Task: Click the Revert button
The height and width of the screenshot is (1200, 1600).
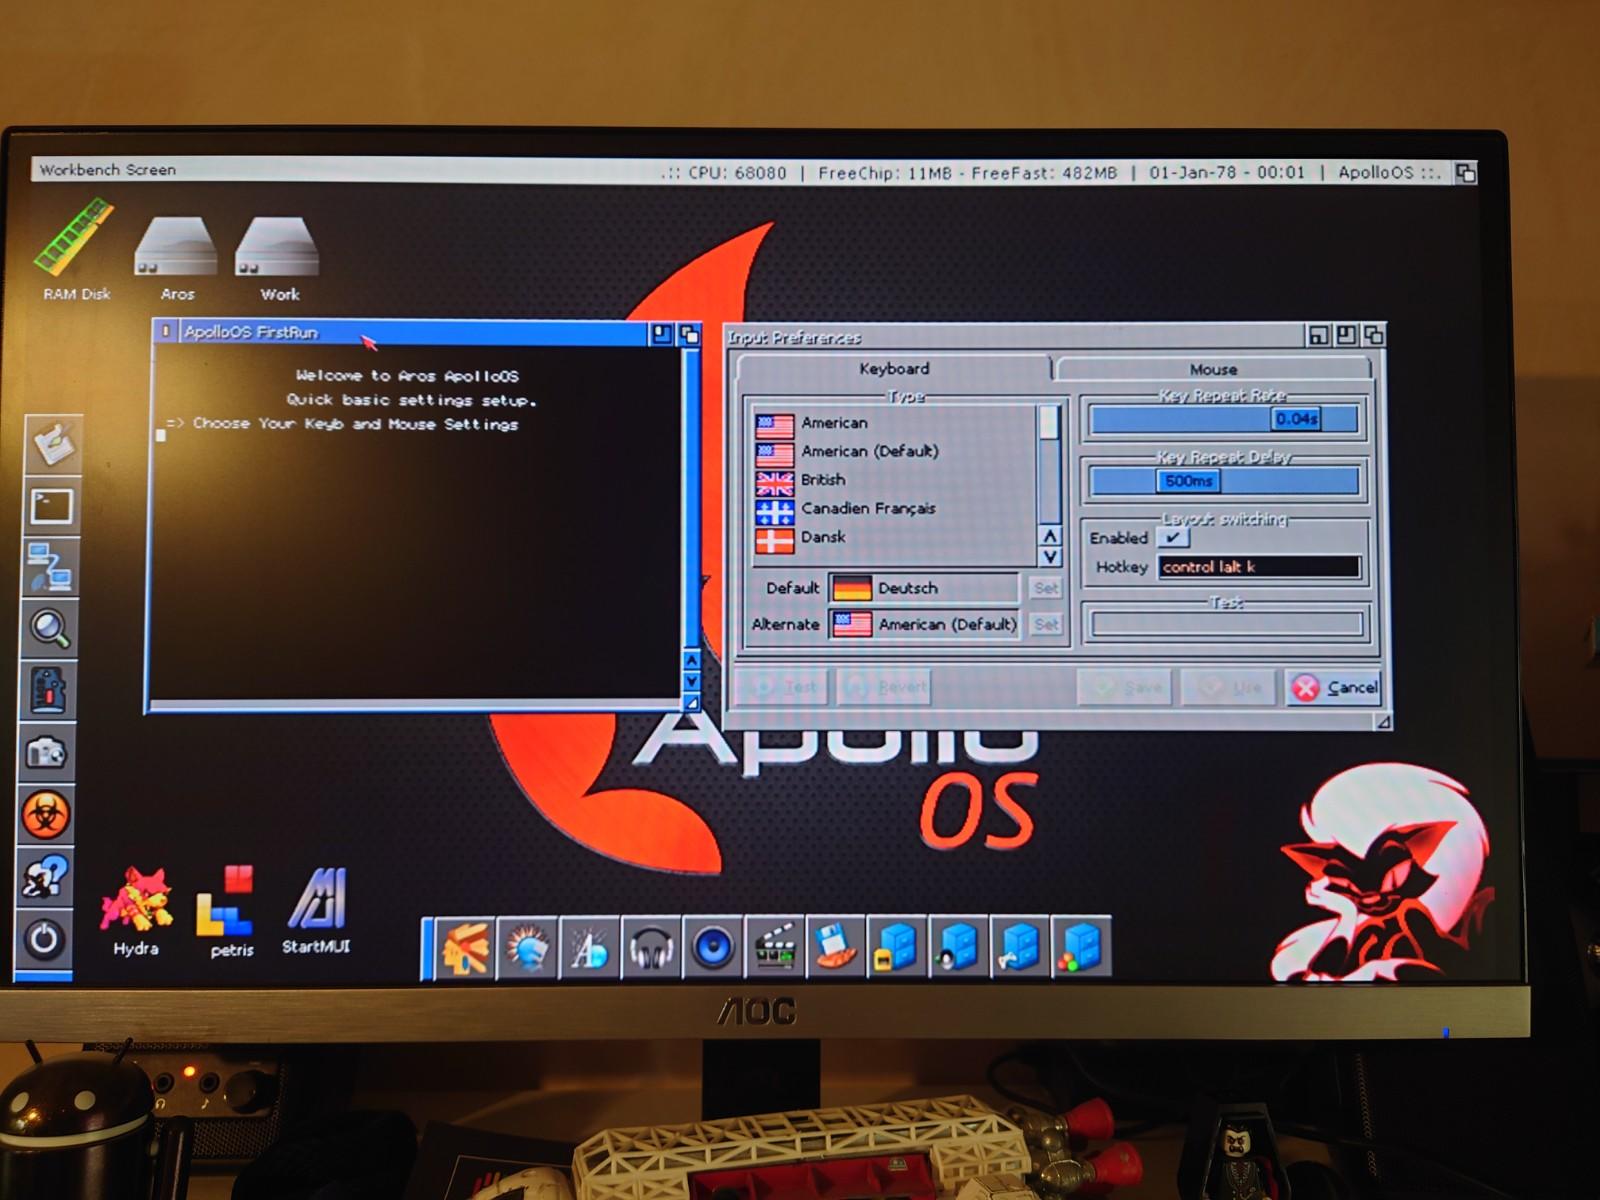Action: 885,687
